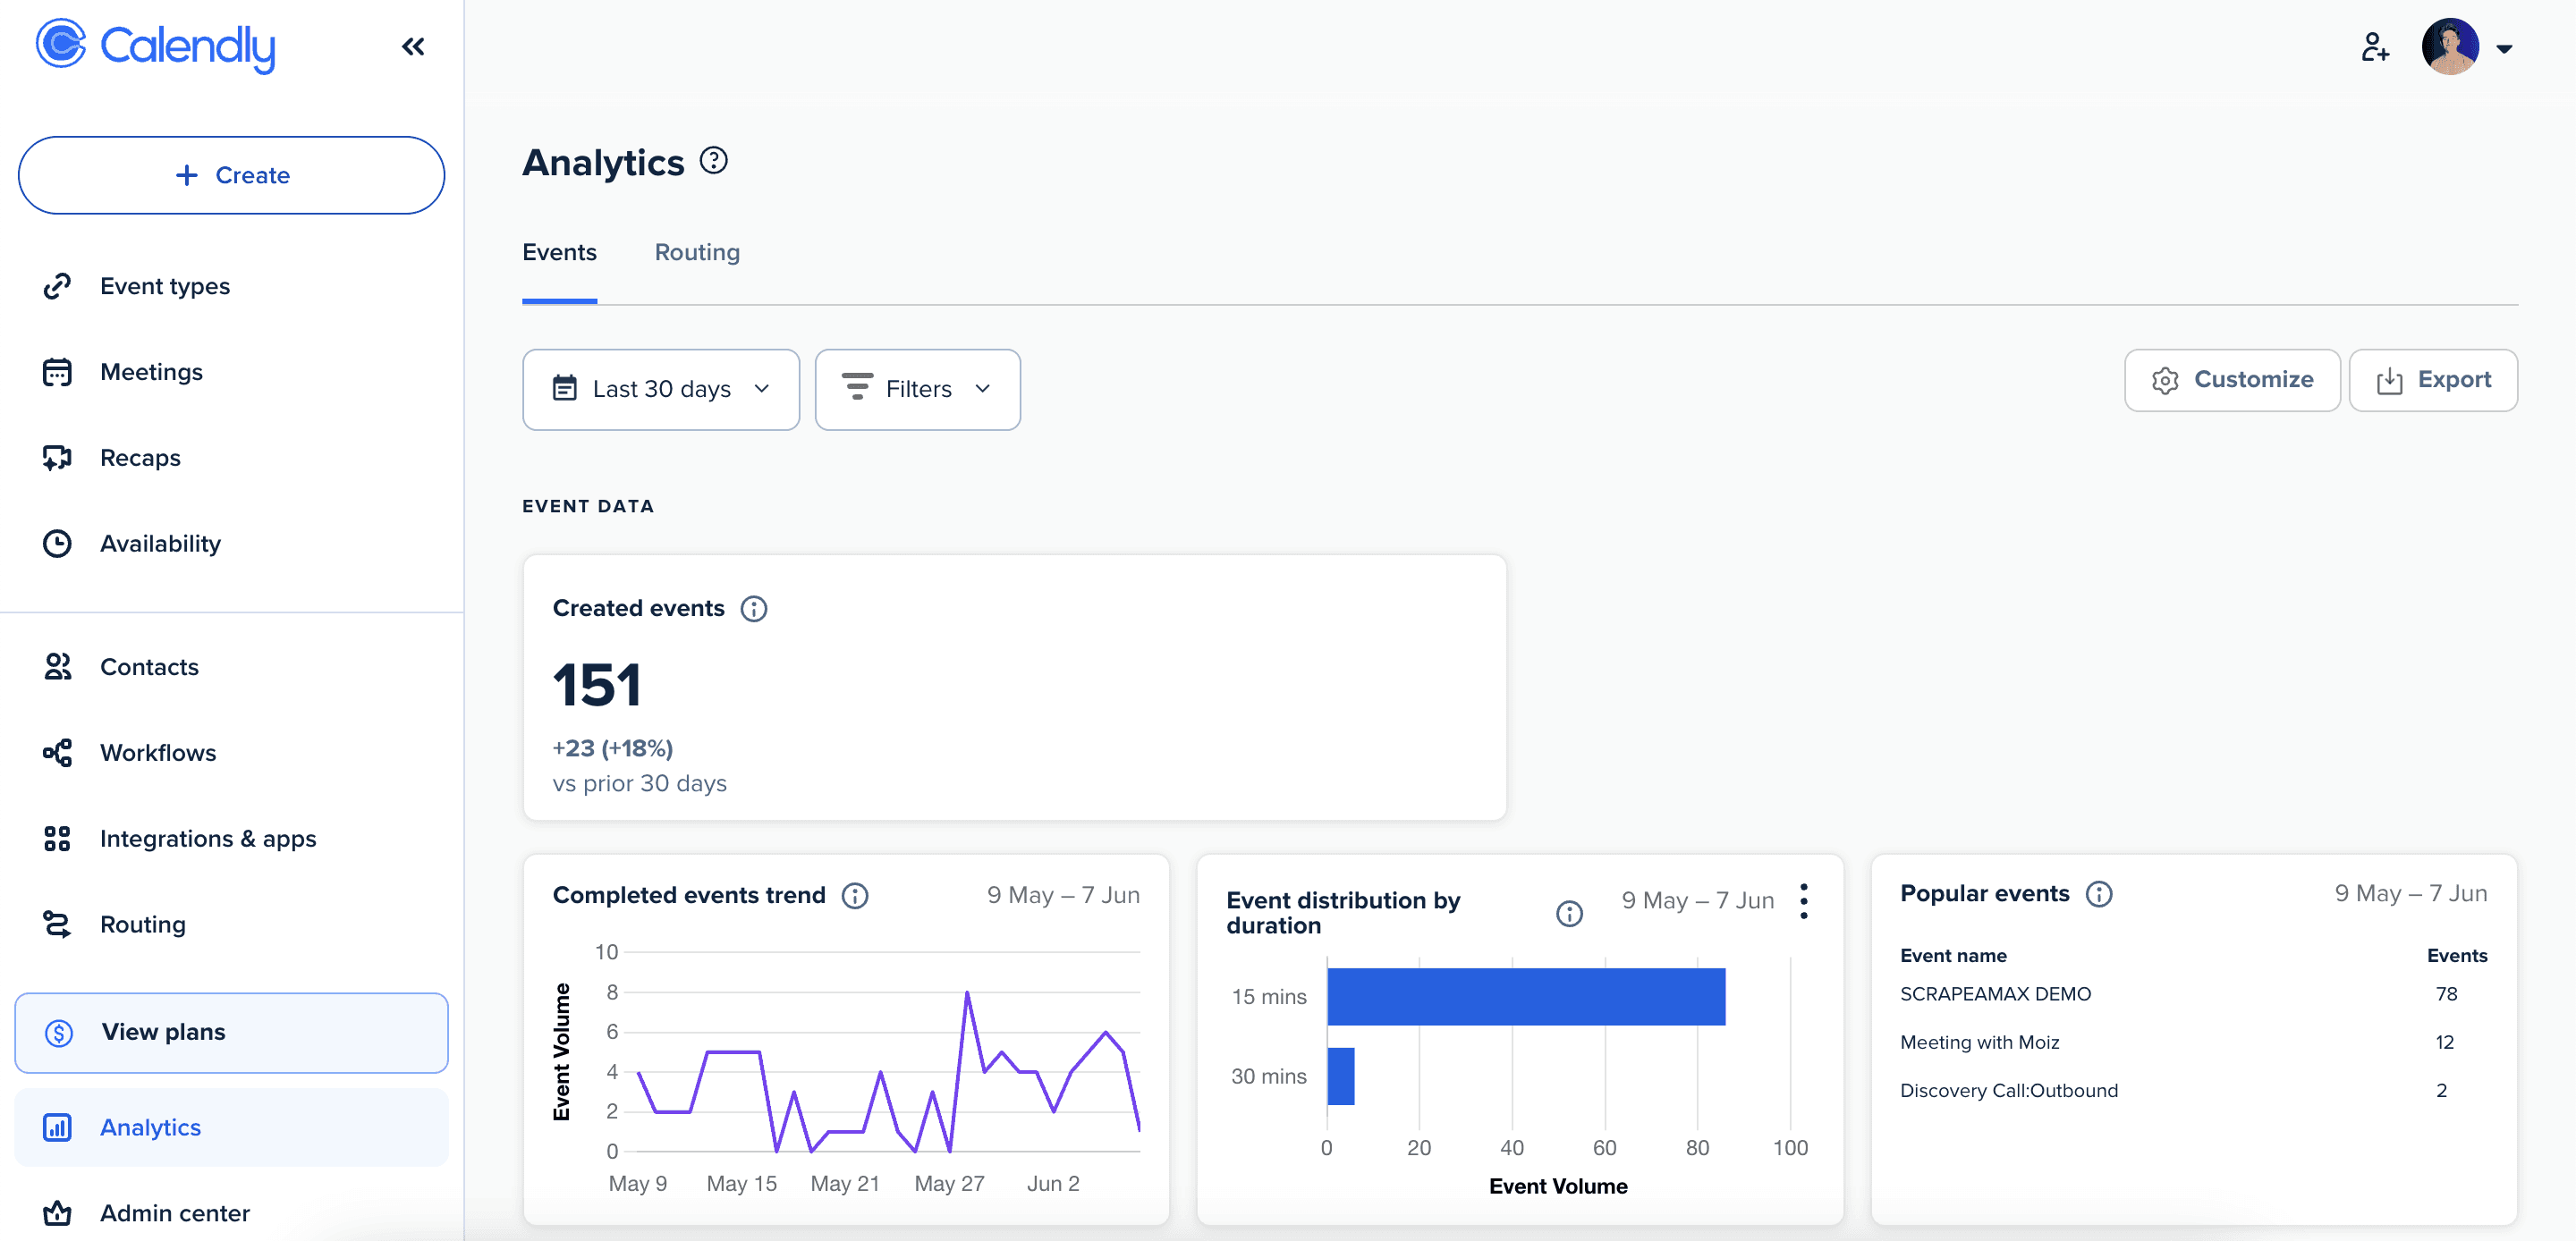Click the View plans dollar icon
This screenshot has height=1241, width=2576.
59,1033
